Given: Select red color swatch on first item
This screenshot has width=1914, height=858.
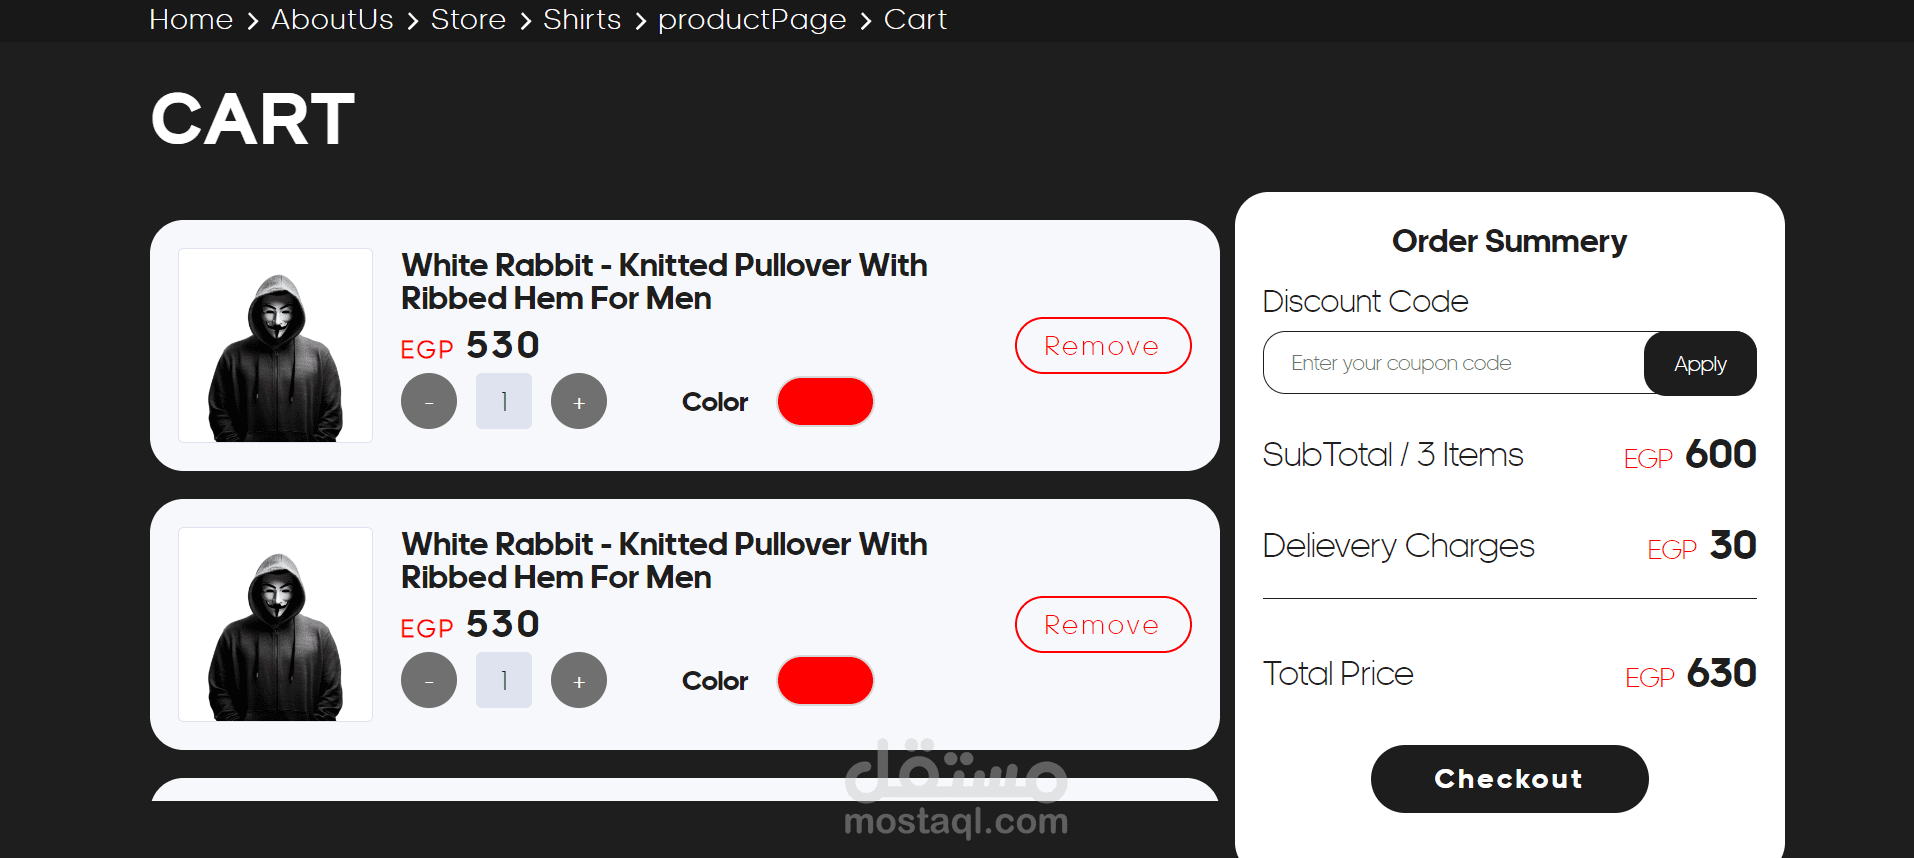Looking at the screenshot, I should (x=825, y=401).
